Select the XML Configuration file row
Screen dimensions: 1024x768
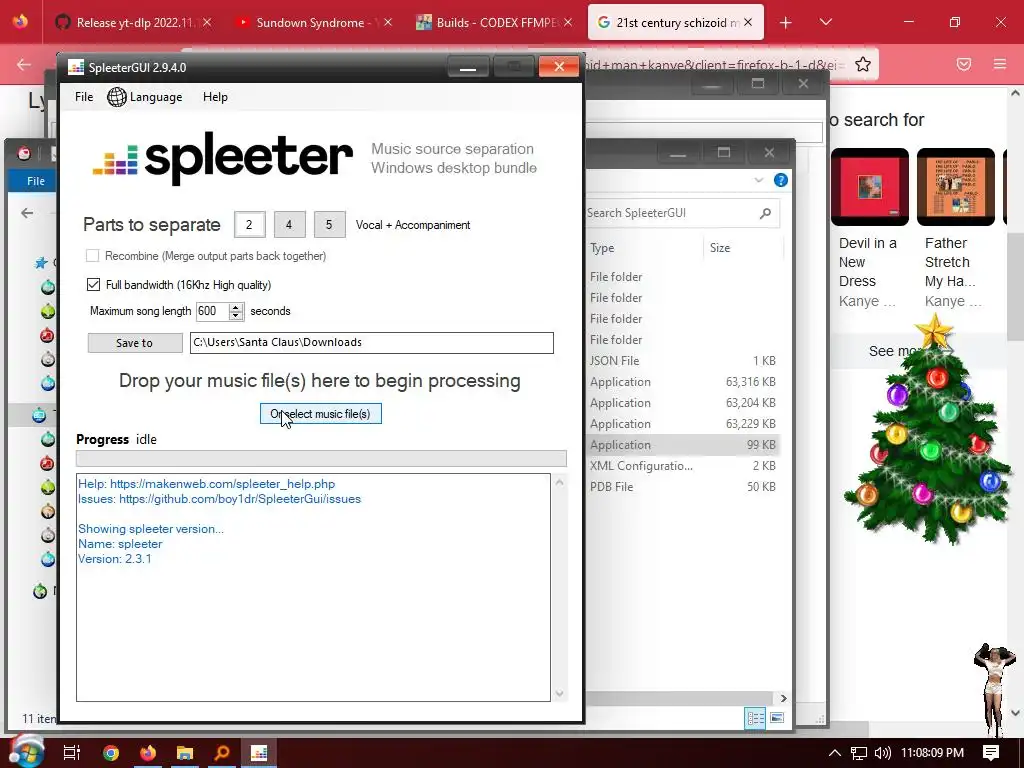(x=683, y=466)
